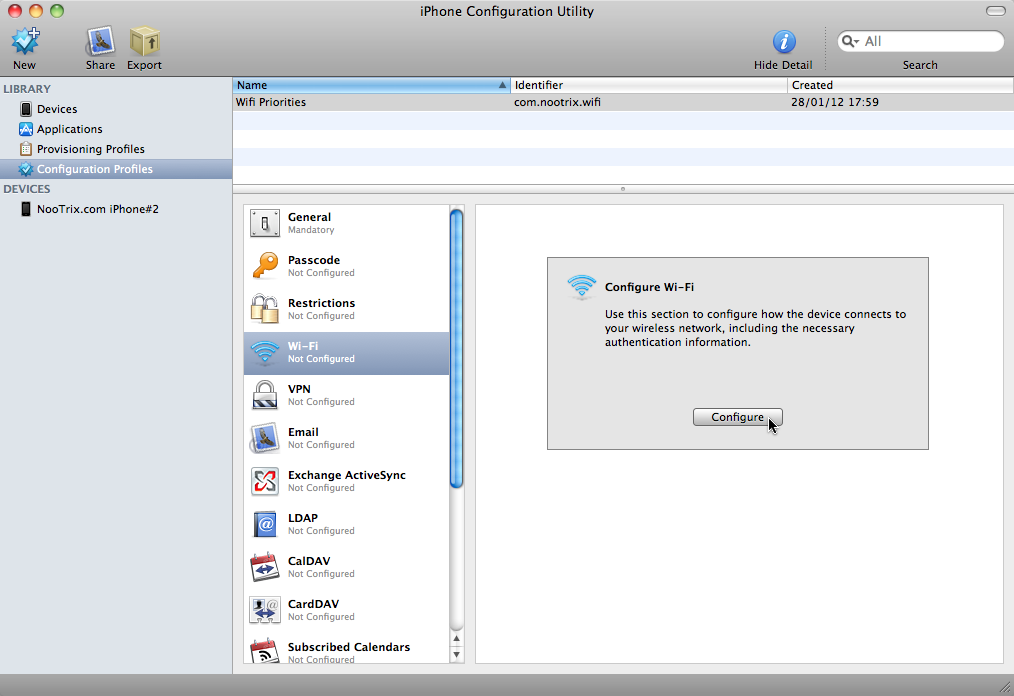Image resolution: width=1014 pixels, height=696 pixels.
Task: Open the search scope magnifier dropdown
Action: coord(850,41)
